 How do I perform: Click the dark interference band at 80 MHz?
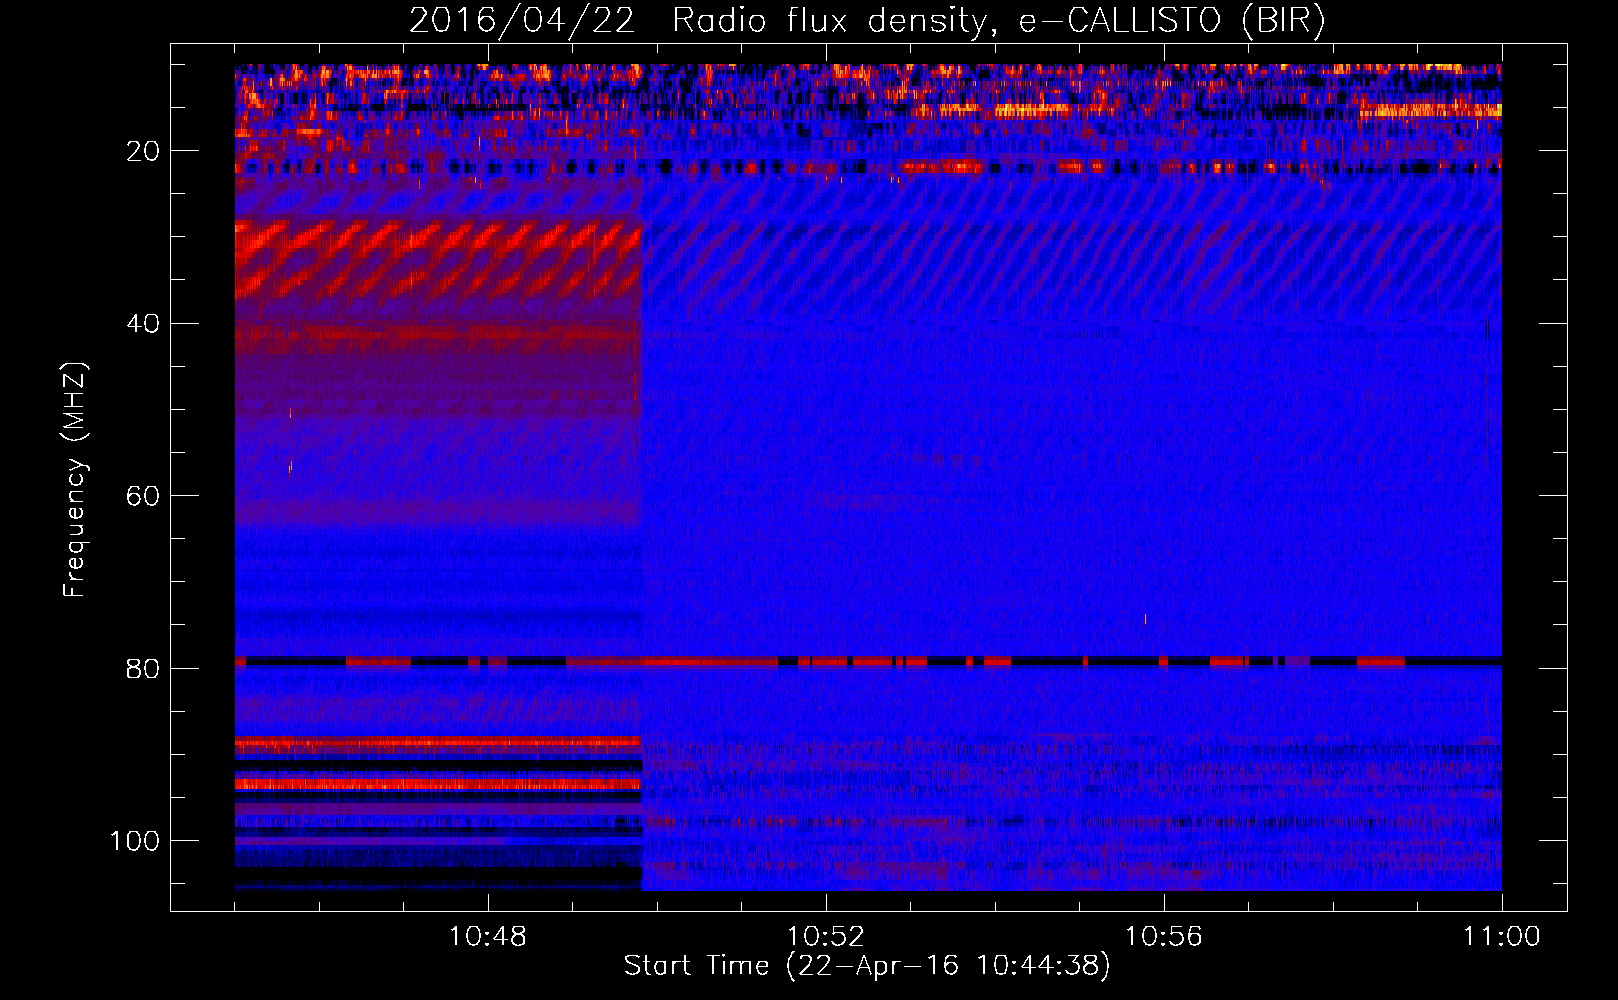(868, 661)
